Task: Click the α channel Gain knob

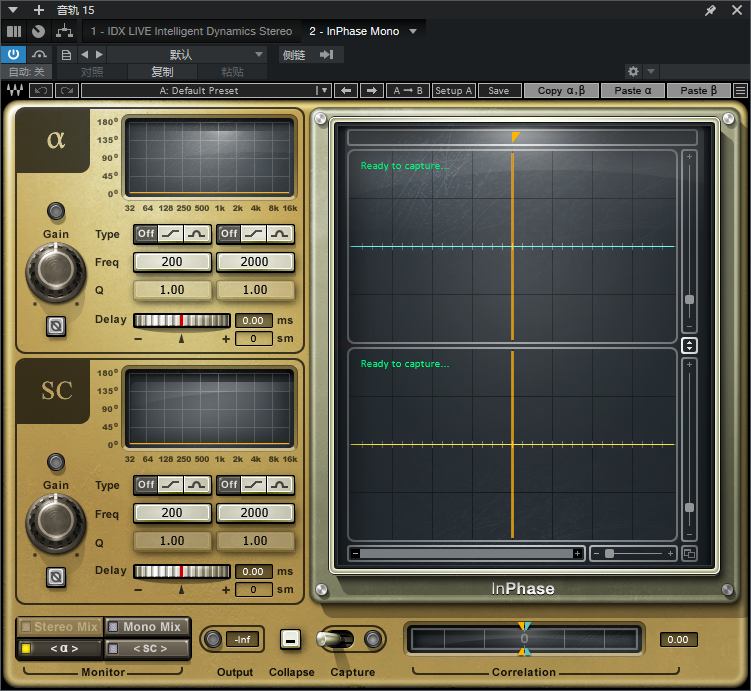Action: [56, 272]
